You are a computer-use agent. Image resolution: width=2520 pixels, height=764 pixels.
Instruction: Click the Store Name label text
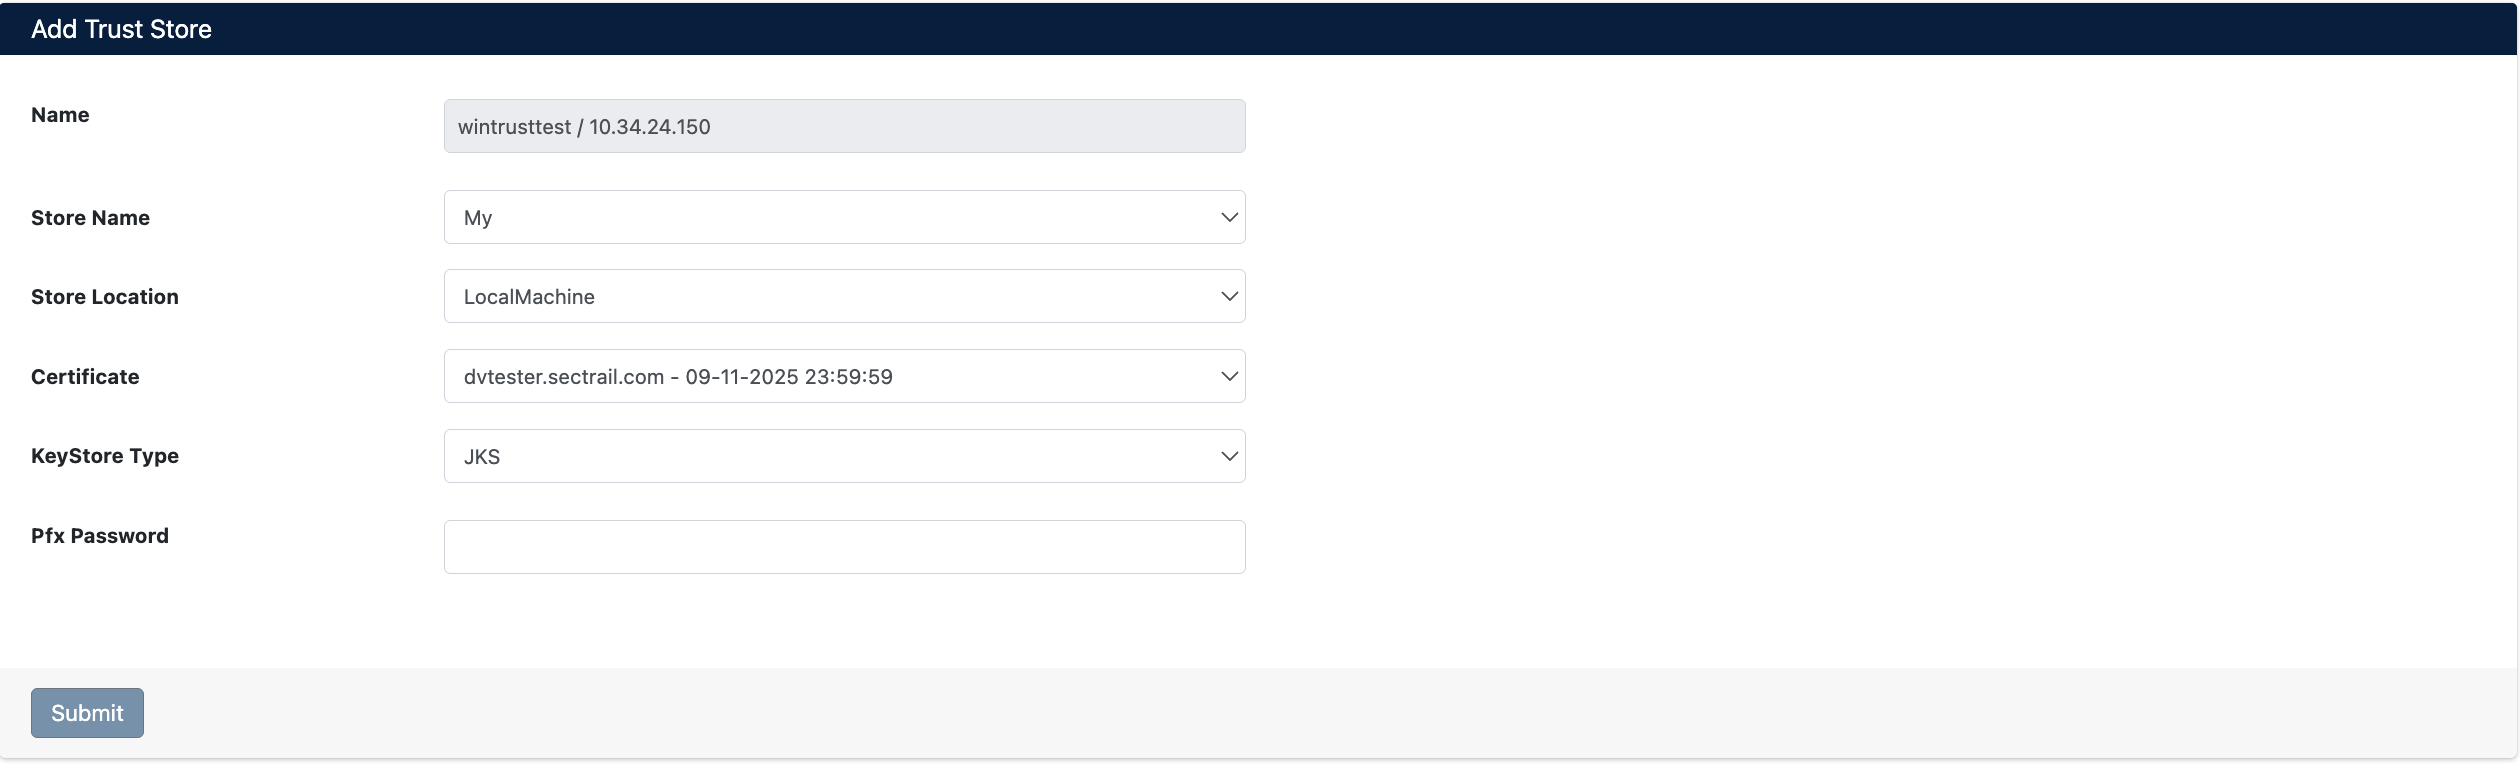pos(90,217)
